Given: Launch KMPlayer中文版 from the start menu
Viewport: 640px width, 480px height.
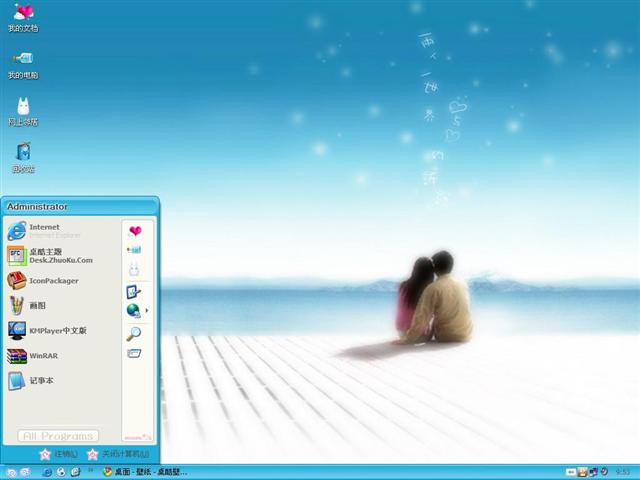Looking at the screenshot, I should tap(62, 331).
